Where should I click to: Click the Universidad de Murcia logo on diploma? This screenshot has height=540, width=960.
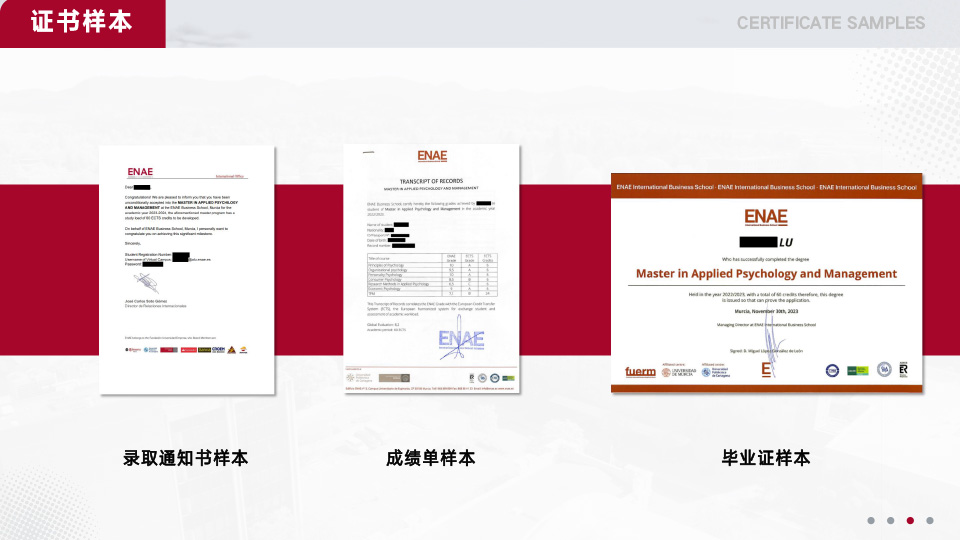[x=679, y=371]
